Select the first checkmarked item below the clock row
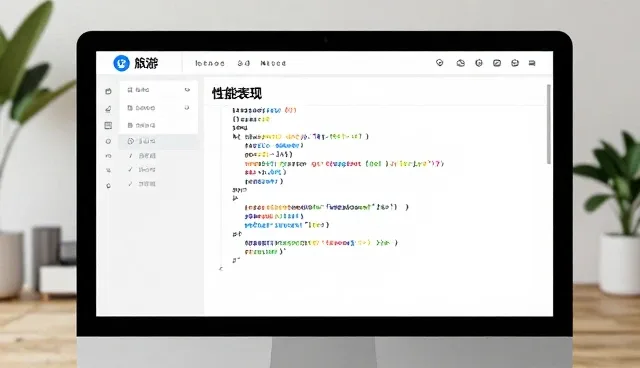This screenshot has height=368, width=640. 142,156
